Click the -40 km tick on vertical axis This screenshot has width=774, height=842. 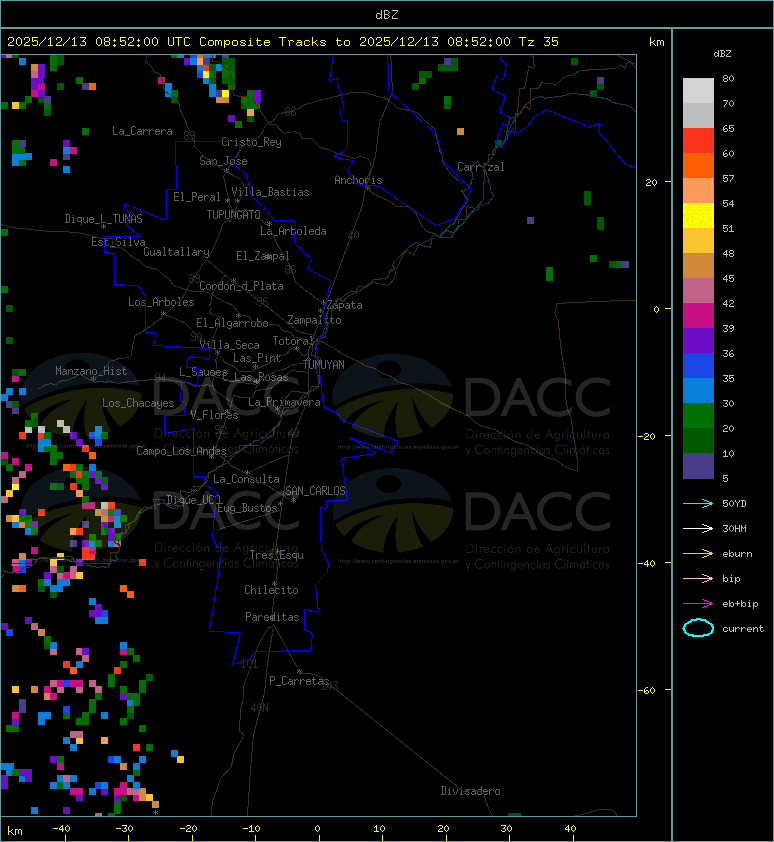[647, 563]
